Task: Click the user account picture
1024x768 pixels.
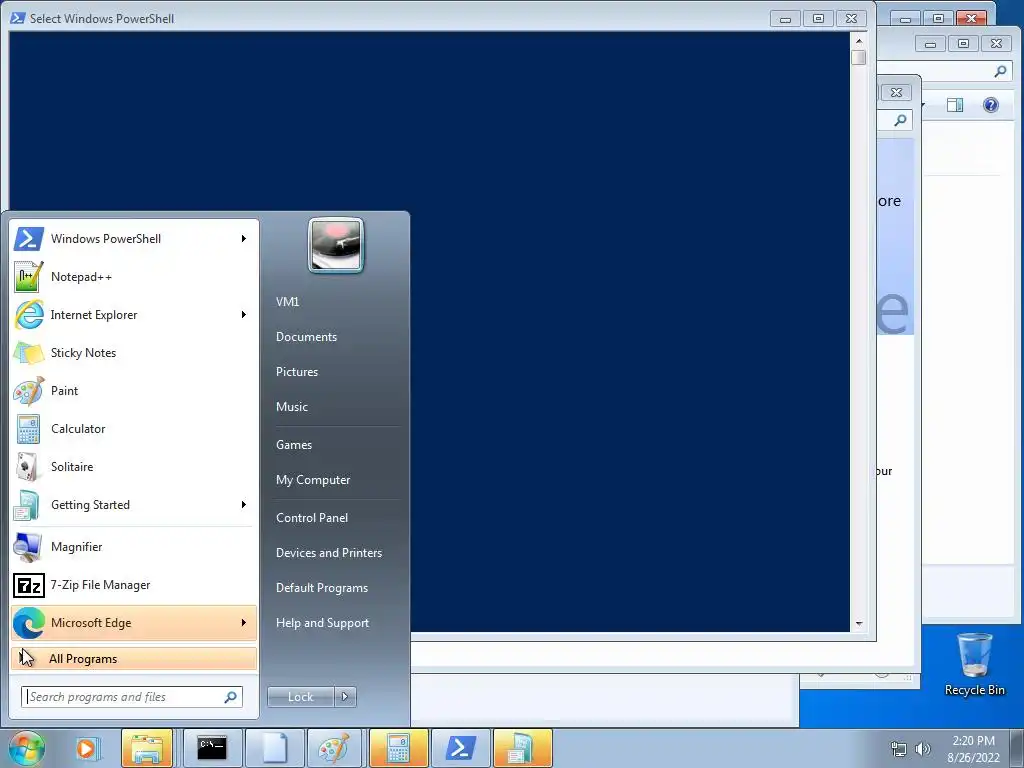Action: 336,246
